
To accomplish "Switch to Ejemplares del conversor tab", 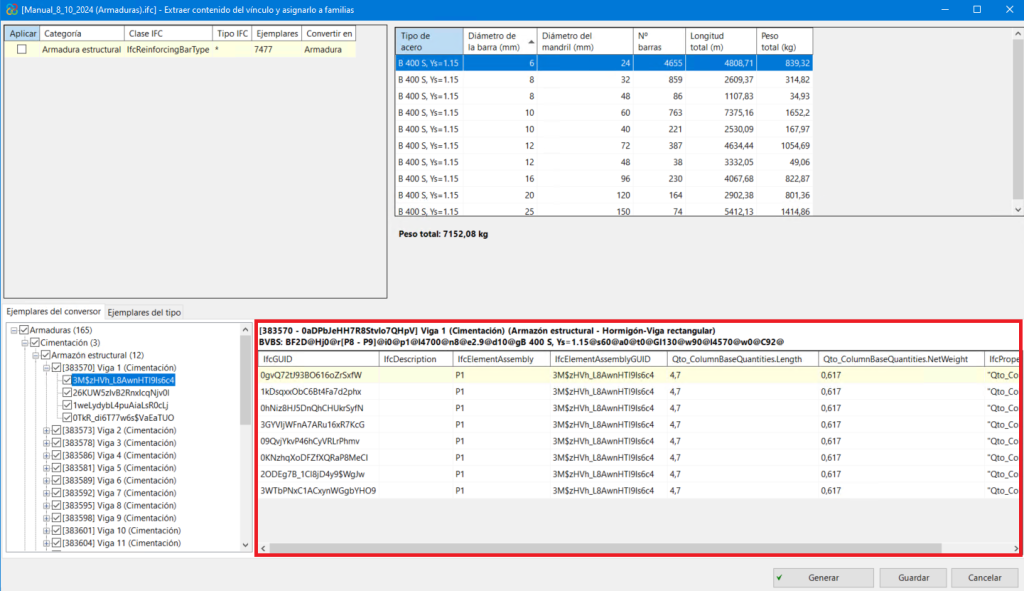I will 54,311.
